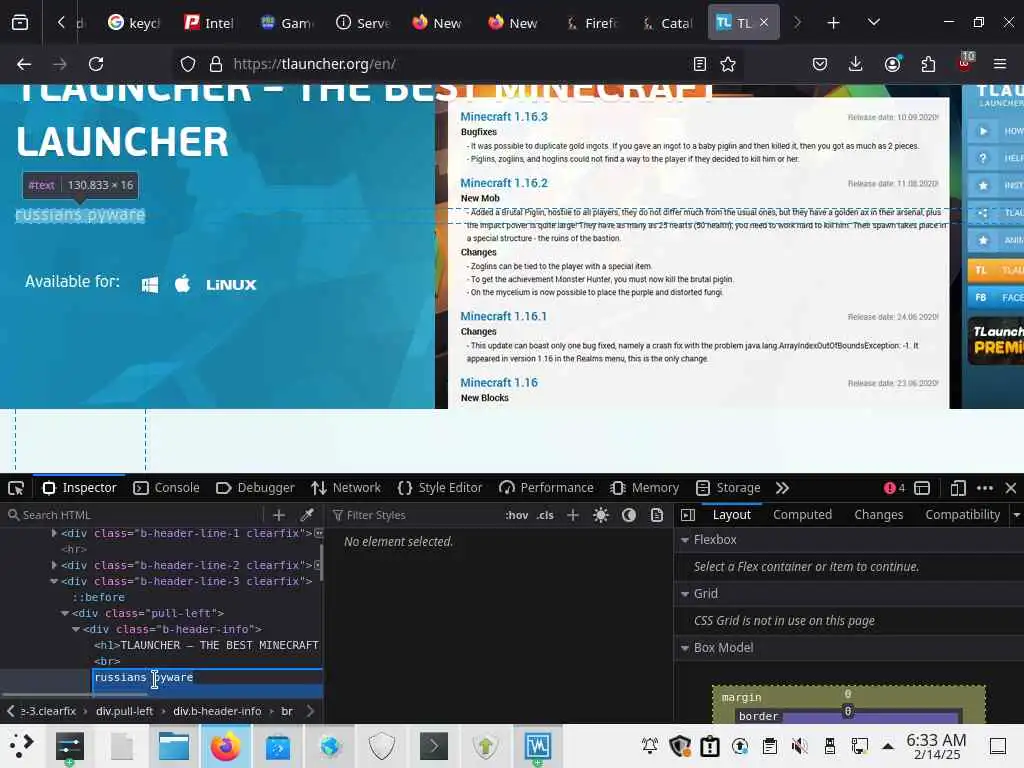Open the extensions puzzle icon
This screenshot has width=1024, height=768.
pos(928,64)
